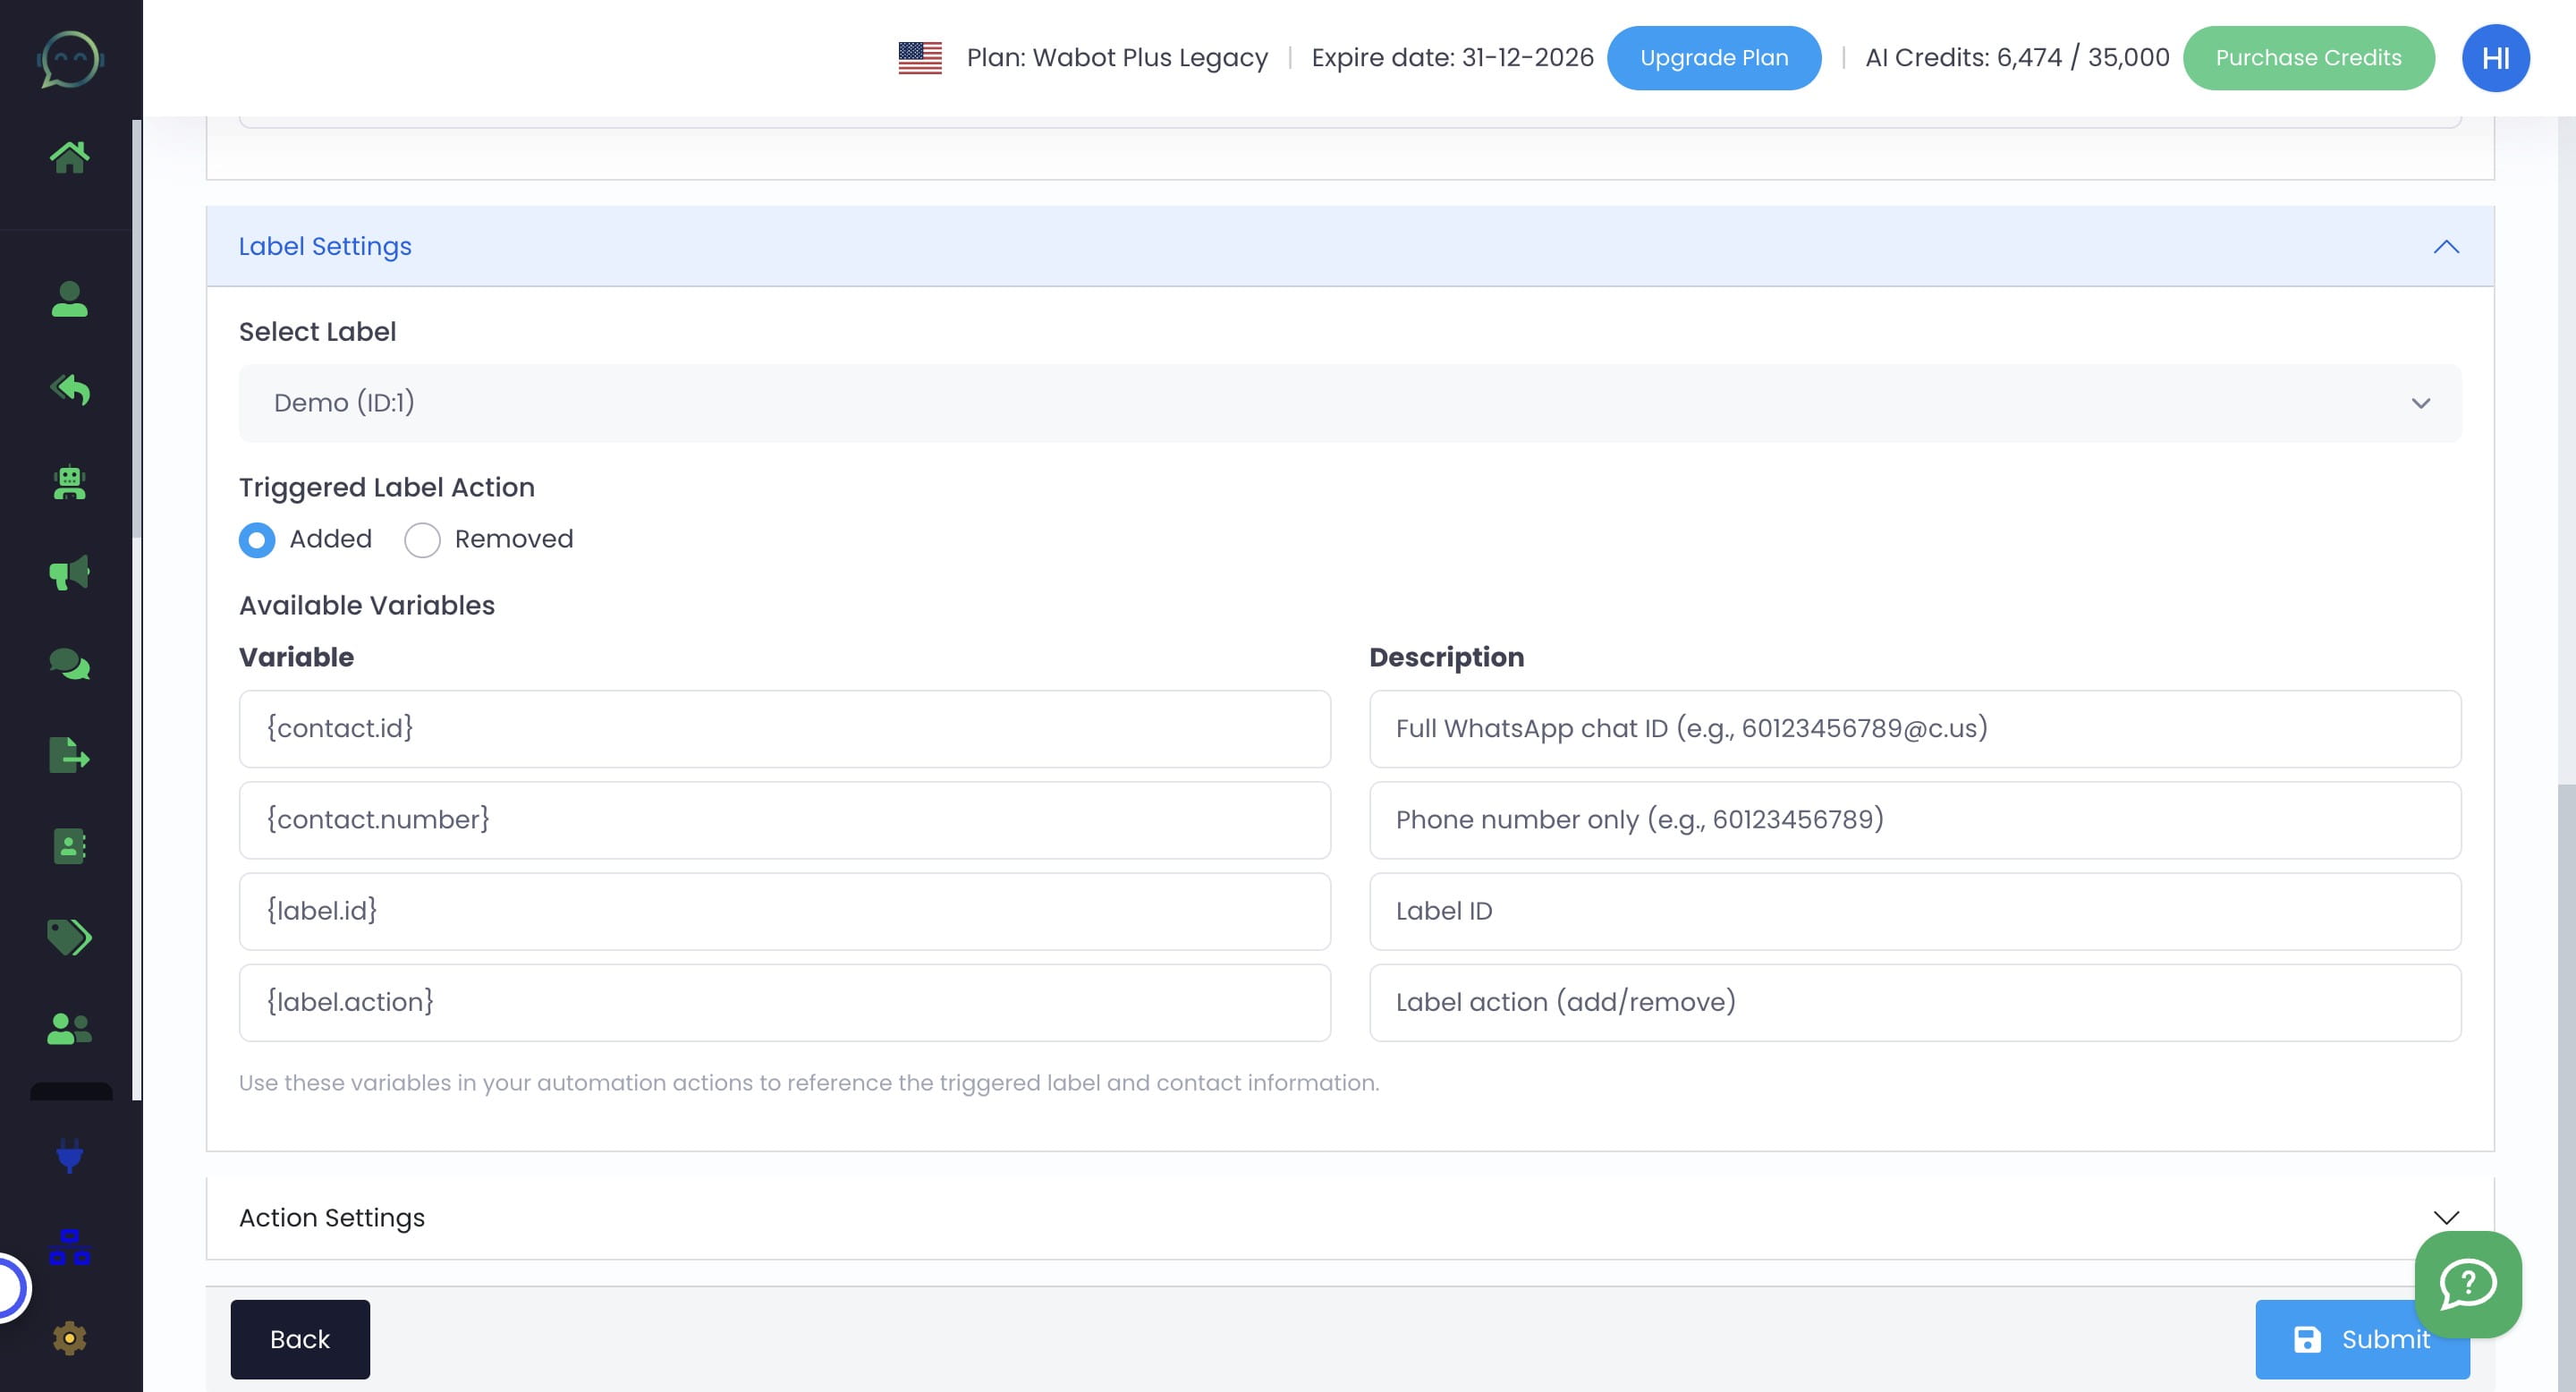Viewport: 2576px width, 1392px height.
Task: Expand the Action Settings section
Action: click(x=2445, y=1217)
